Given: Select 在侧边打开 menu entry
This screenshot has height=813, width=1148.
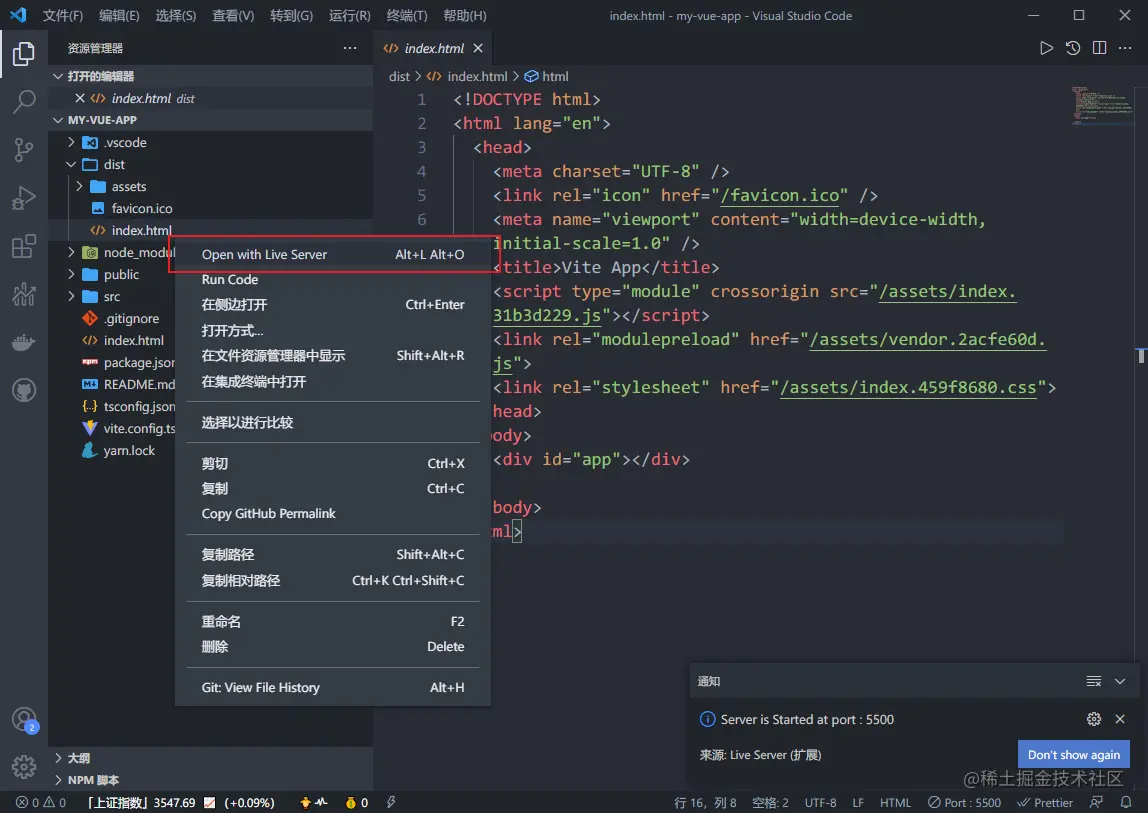Looking at the screenshot, I should pyautogui.click(x=333, y=305).
